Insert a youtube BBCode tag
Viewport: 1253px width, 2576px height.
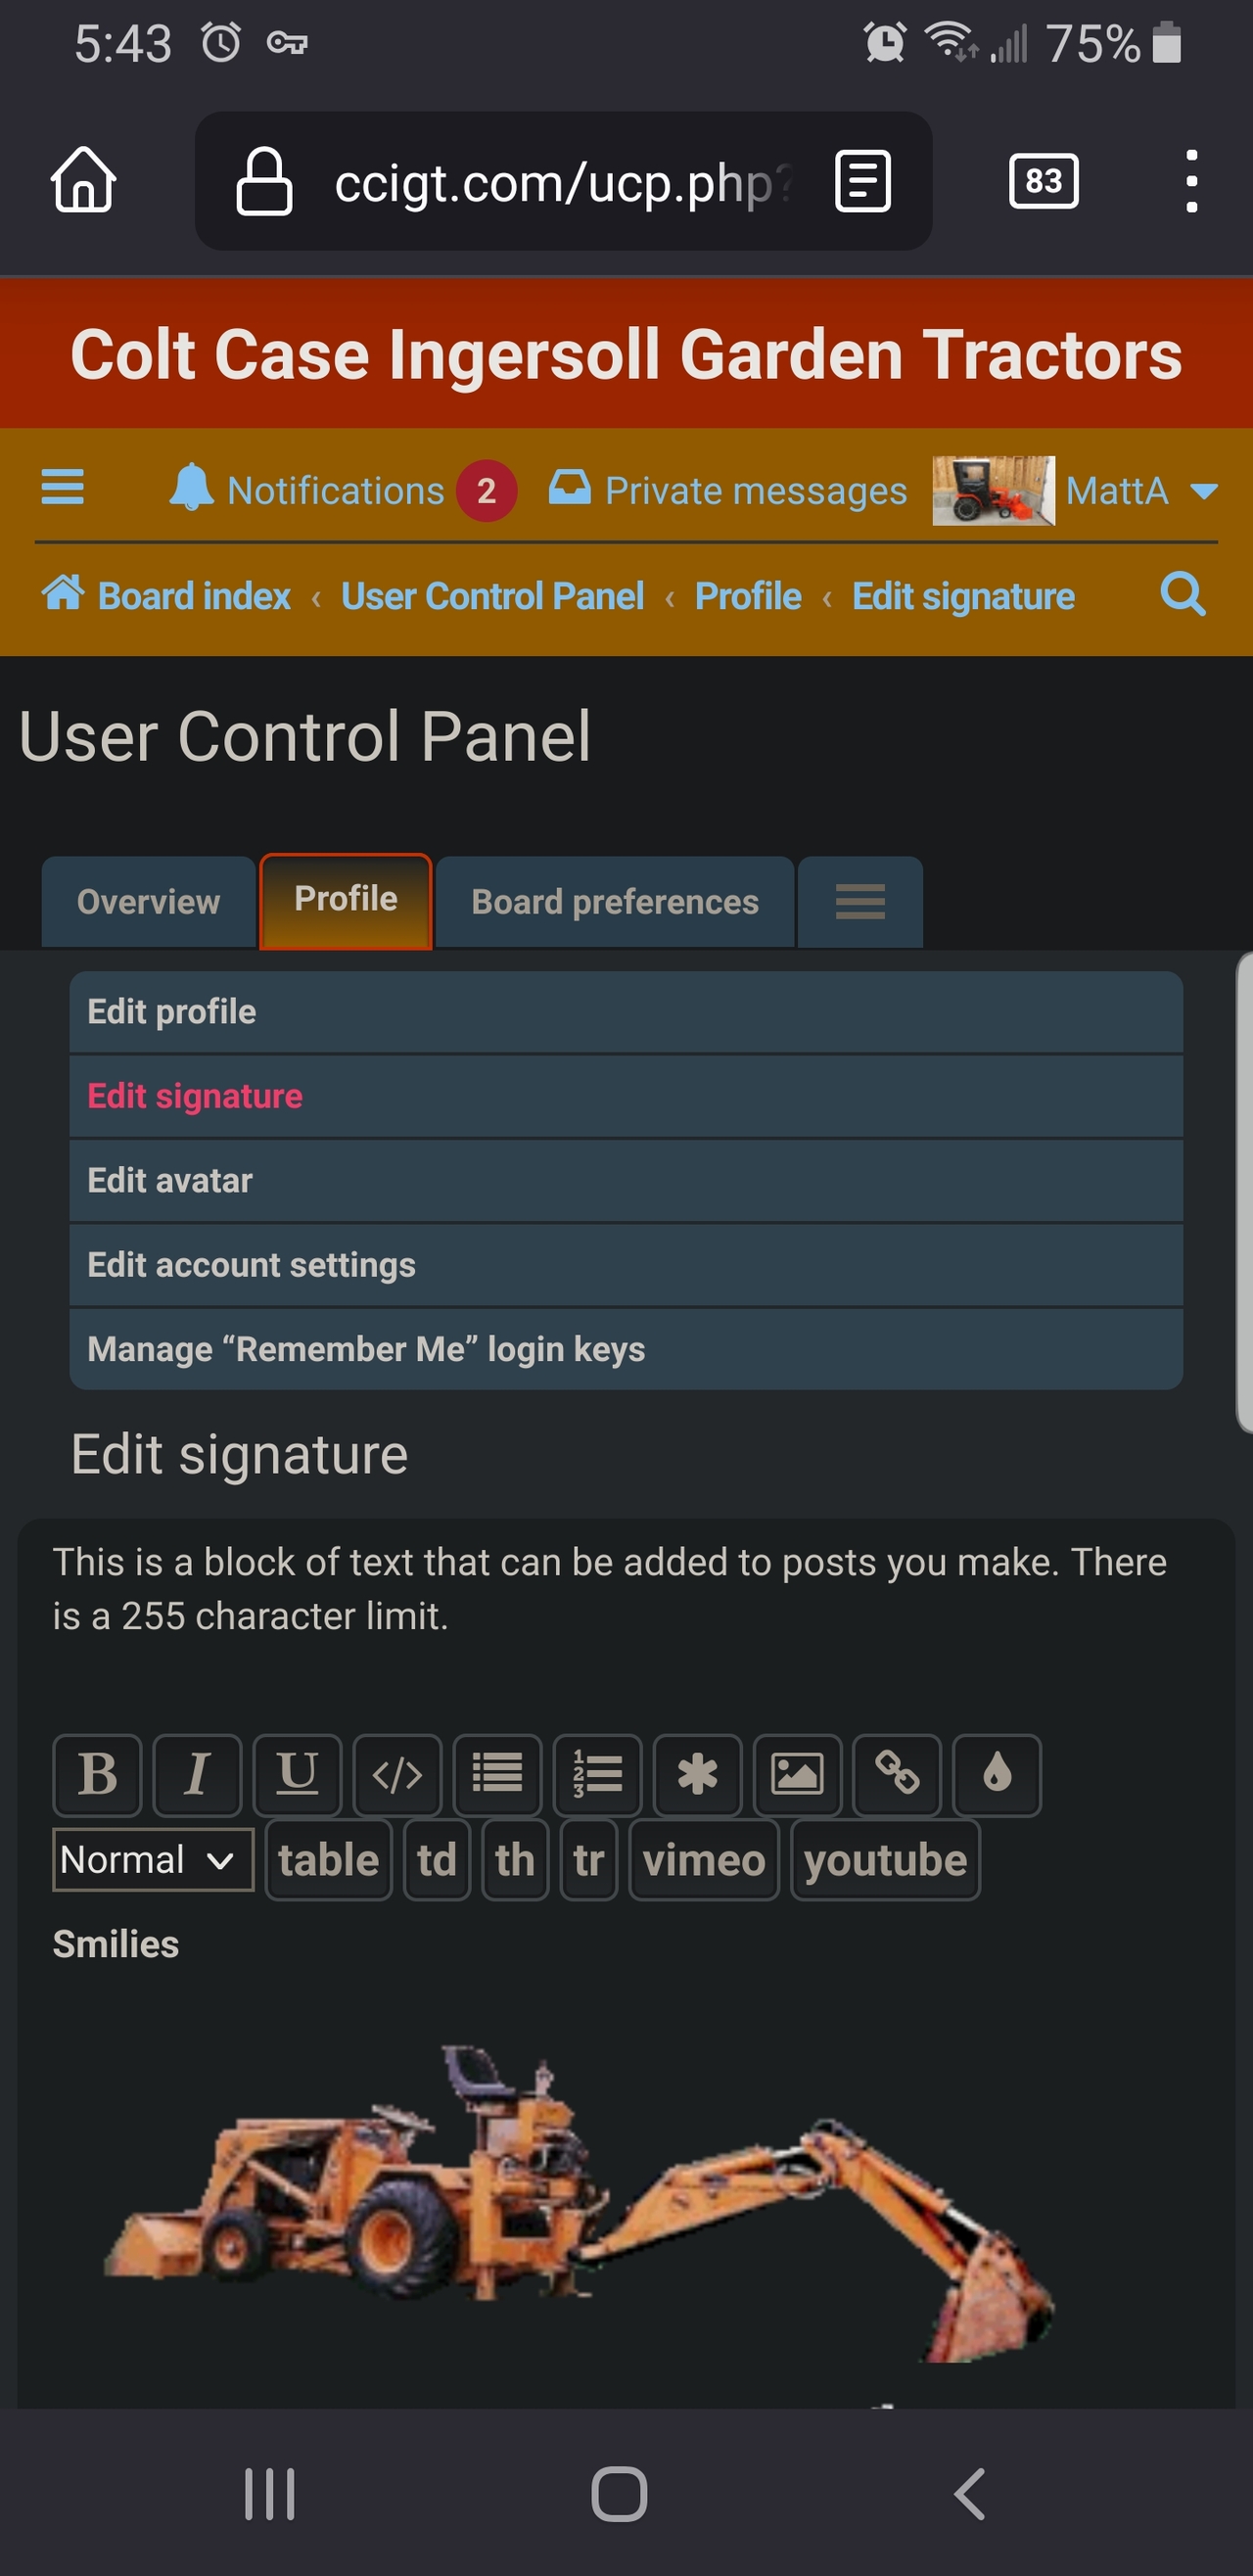click(885, 1860)
